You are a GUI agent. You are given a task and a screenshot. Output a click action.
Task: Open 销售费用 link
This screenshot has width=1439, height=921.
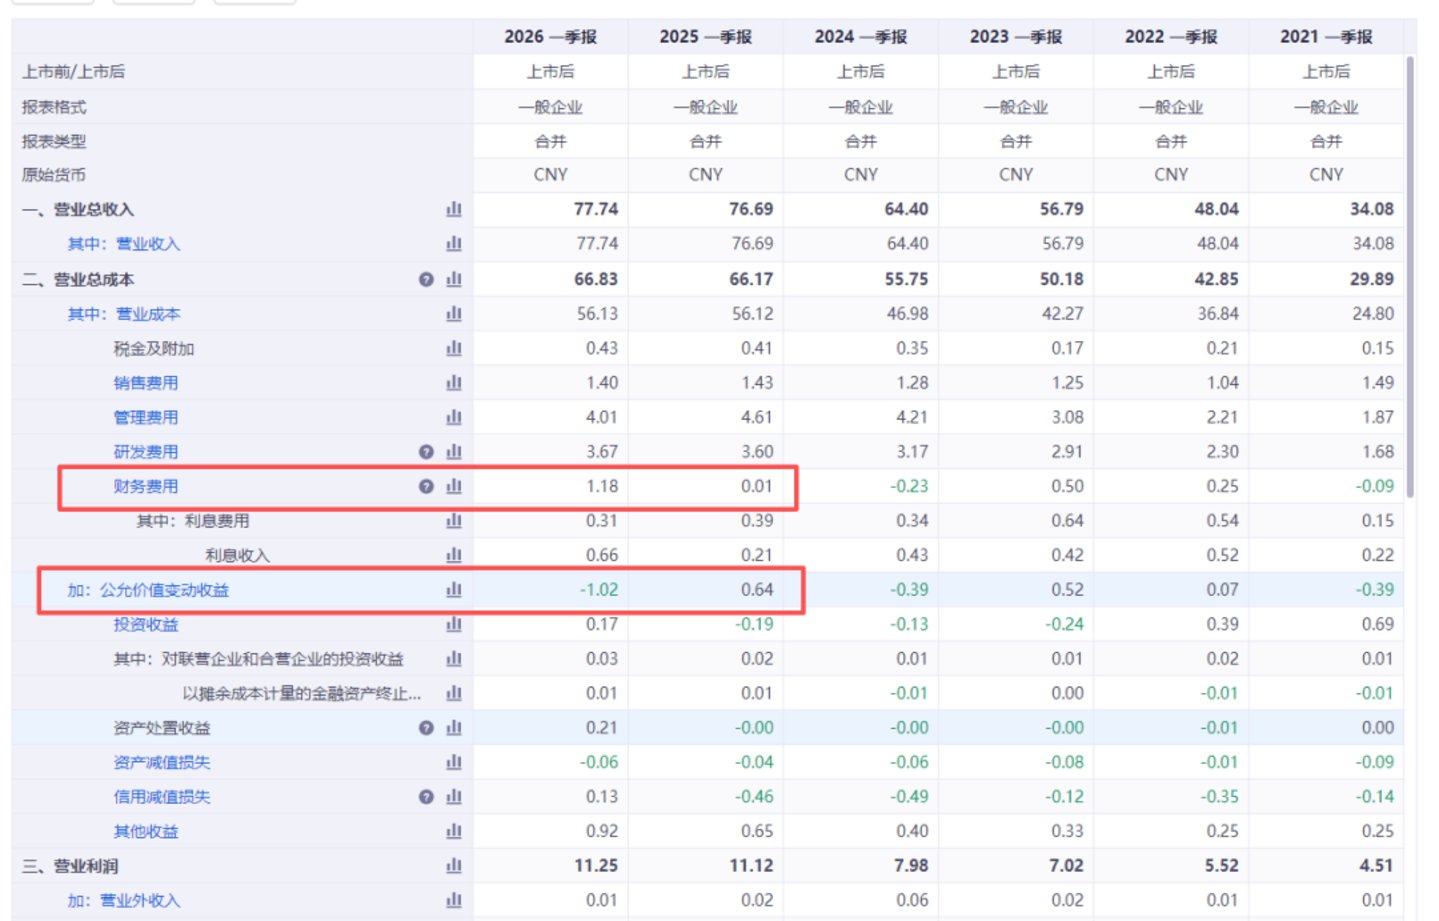coord(146,383)
